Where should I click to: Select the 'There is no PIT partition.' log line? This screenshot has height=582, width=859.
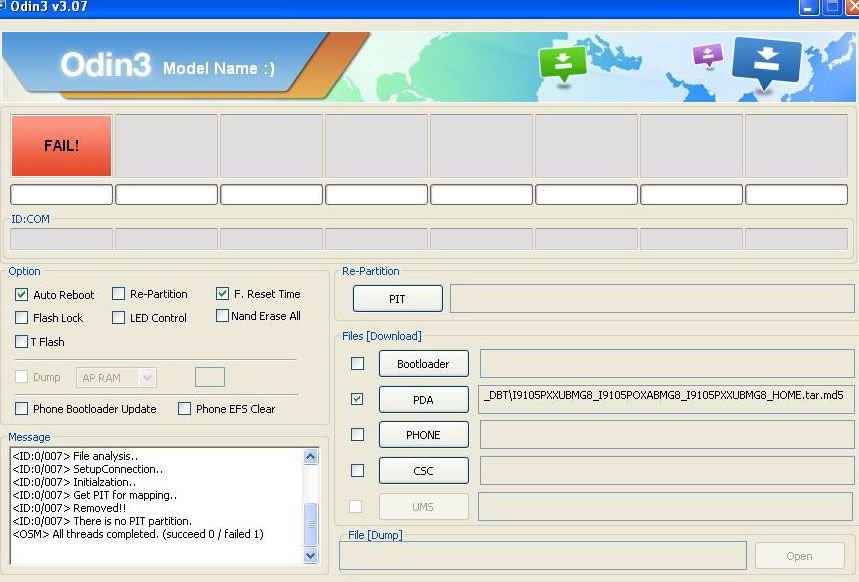tap(102, 521)
